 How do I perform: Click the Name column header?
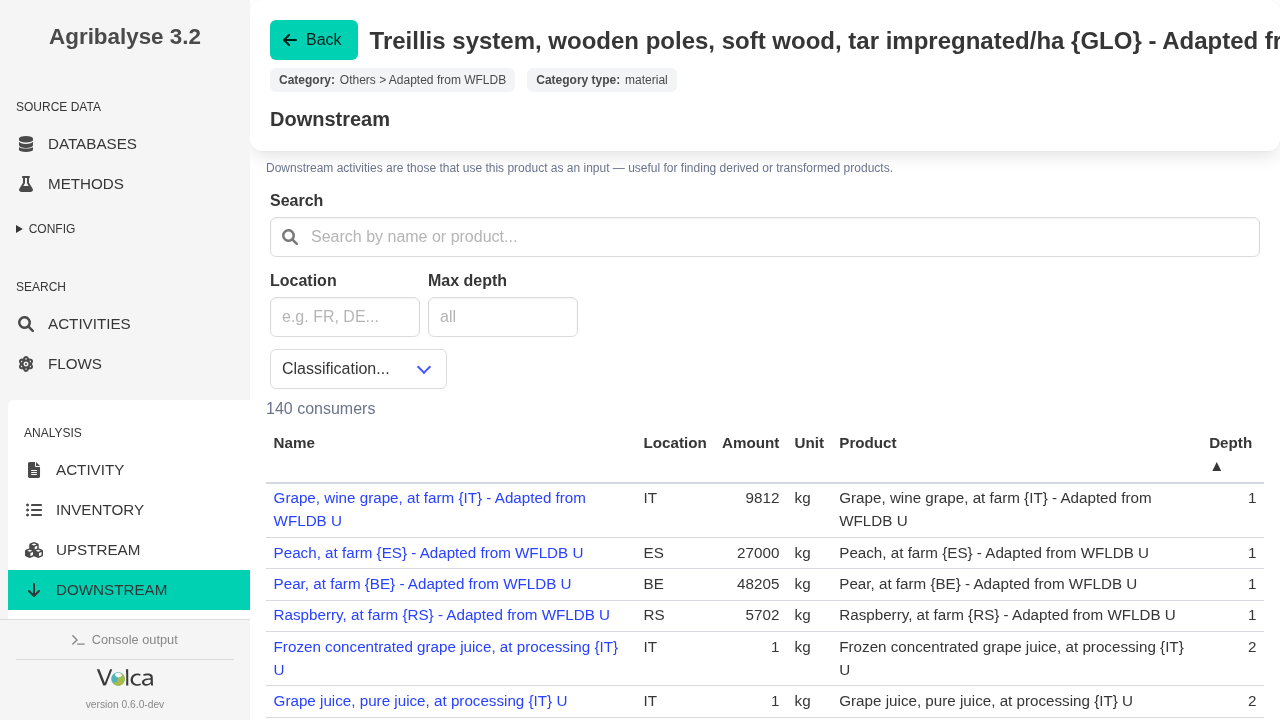click(294, 443)
